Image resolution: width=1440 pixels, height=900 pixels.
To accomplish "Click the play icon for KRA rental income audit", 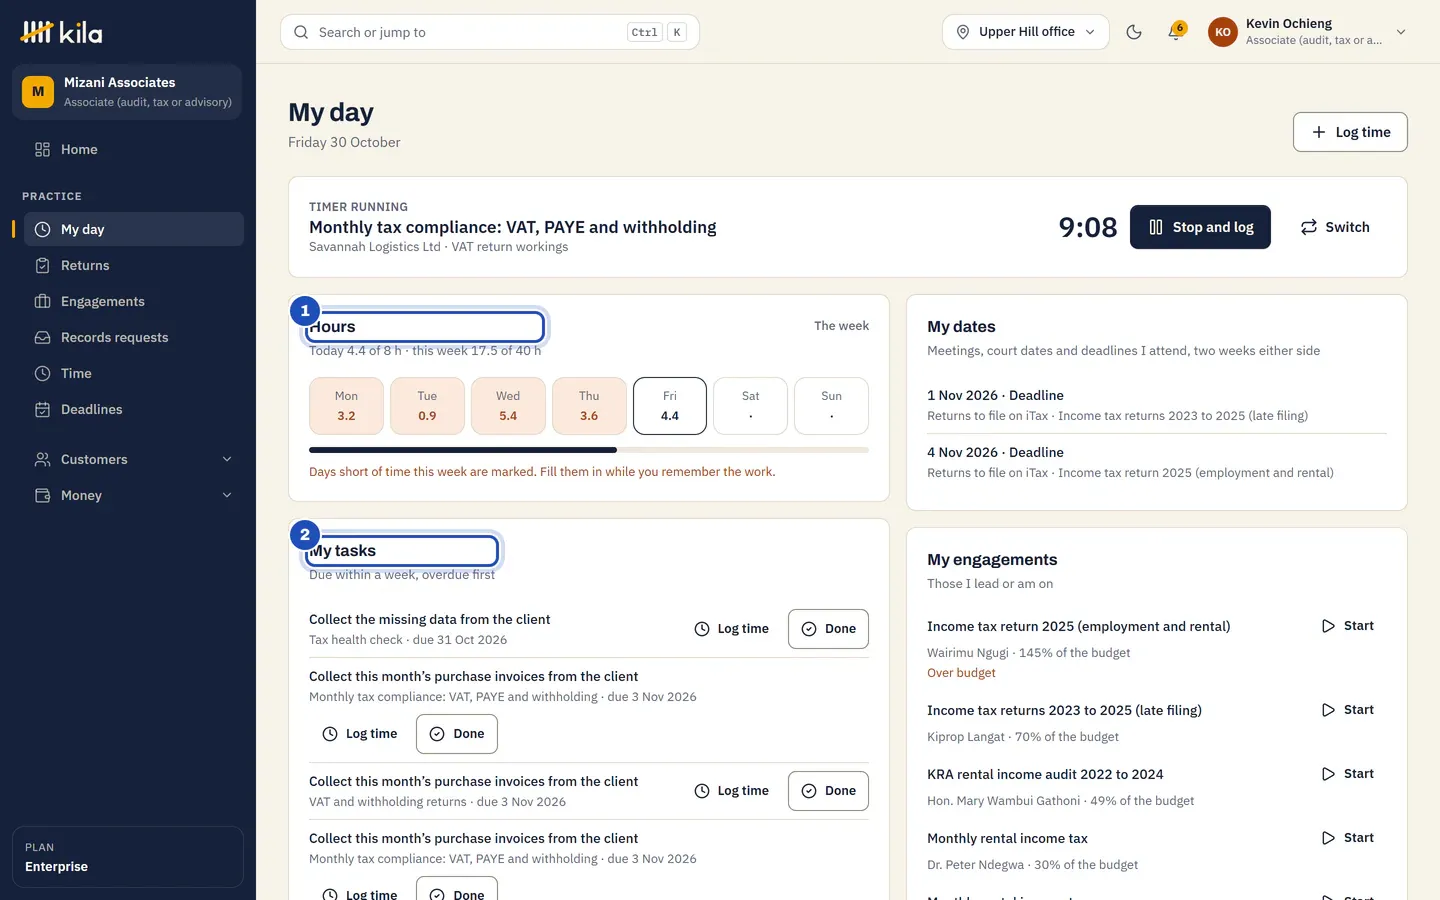I will 1328,774.
